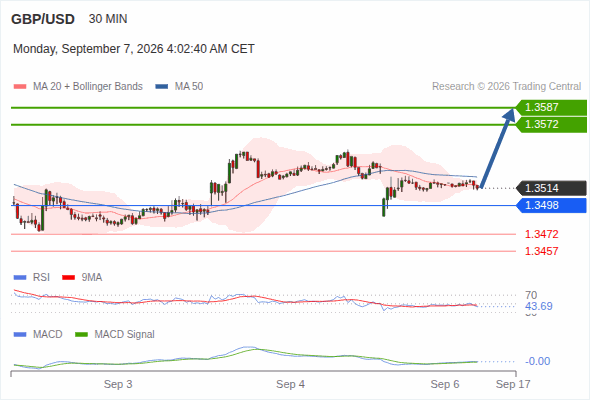The image size is (590, 400).
Task: Click the Sep 3 date marker
Action: tap(118, 384)
